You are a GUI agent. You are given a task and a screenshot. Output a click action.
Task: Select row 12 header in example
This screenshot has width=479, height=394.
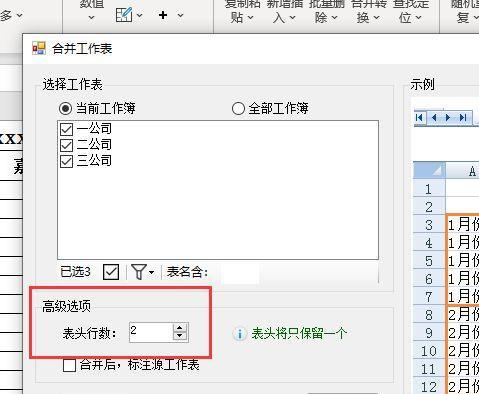[x=429, y=387]
